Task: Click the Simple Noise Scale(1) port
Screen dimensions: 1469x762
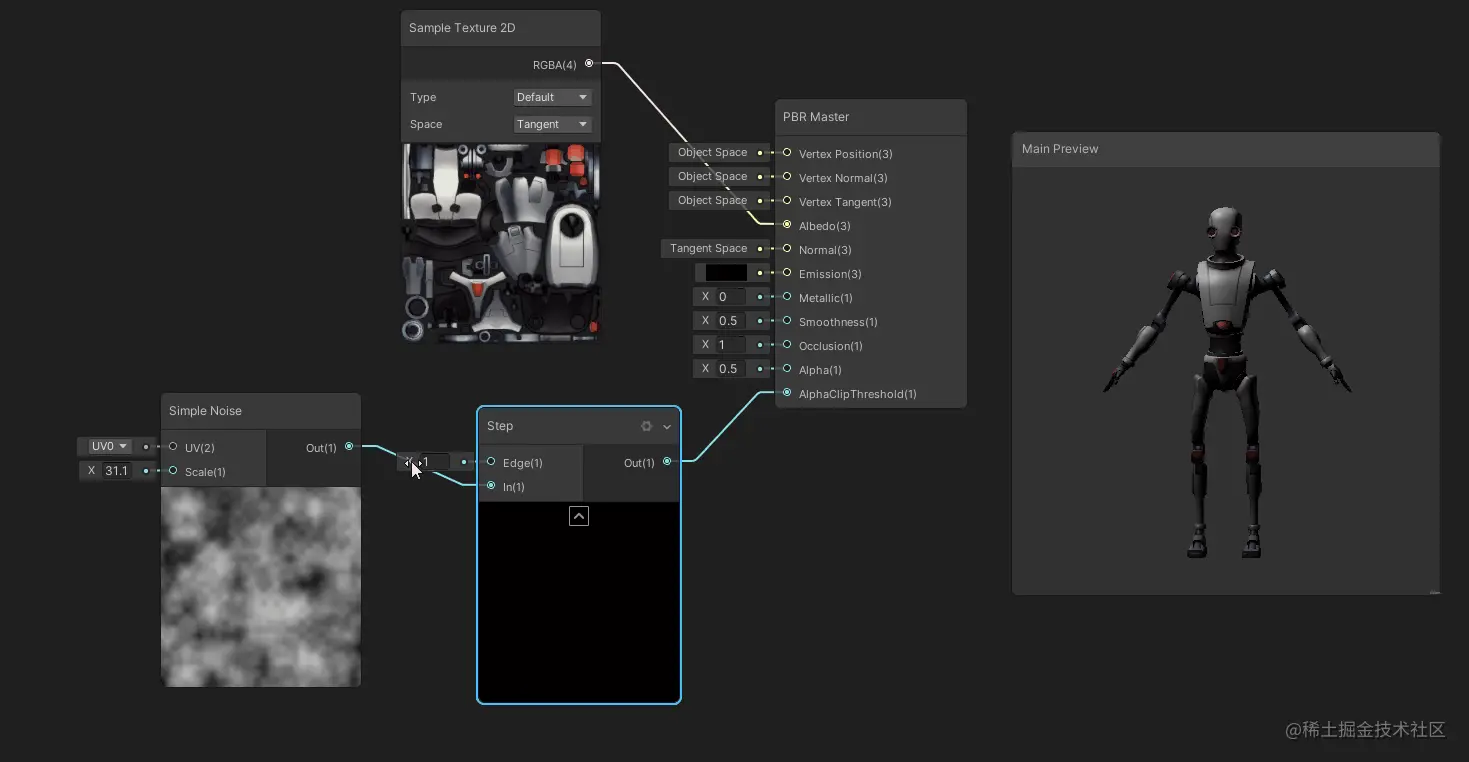Action: (173, 471)
